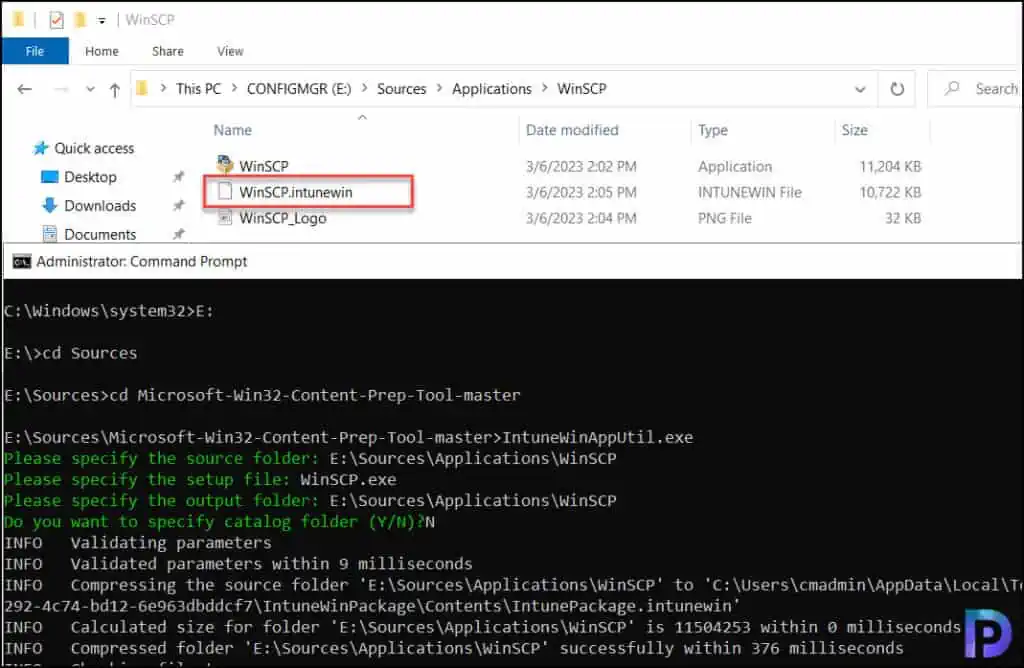Click the quick access toolbar properties icon
The image size is (1024, 668).
57,20
